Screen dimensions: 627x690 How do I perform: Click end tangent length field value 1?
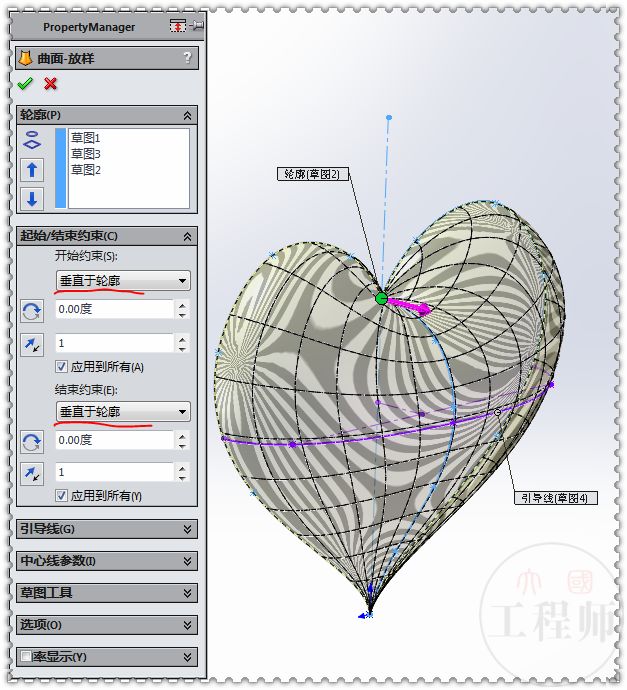(115, 472)
